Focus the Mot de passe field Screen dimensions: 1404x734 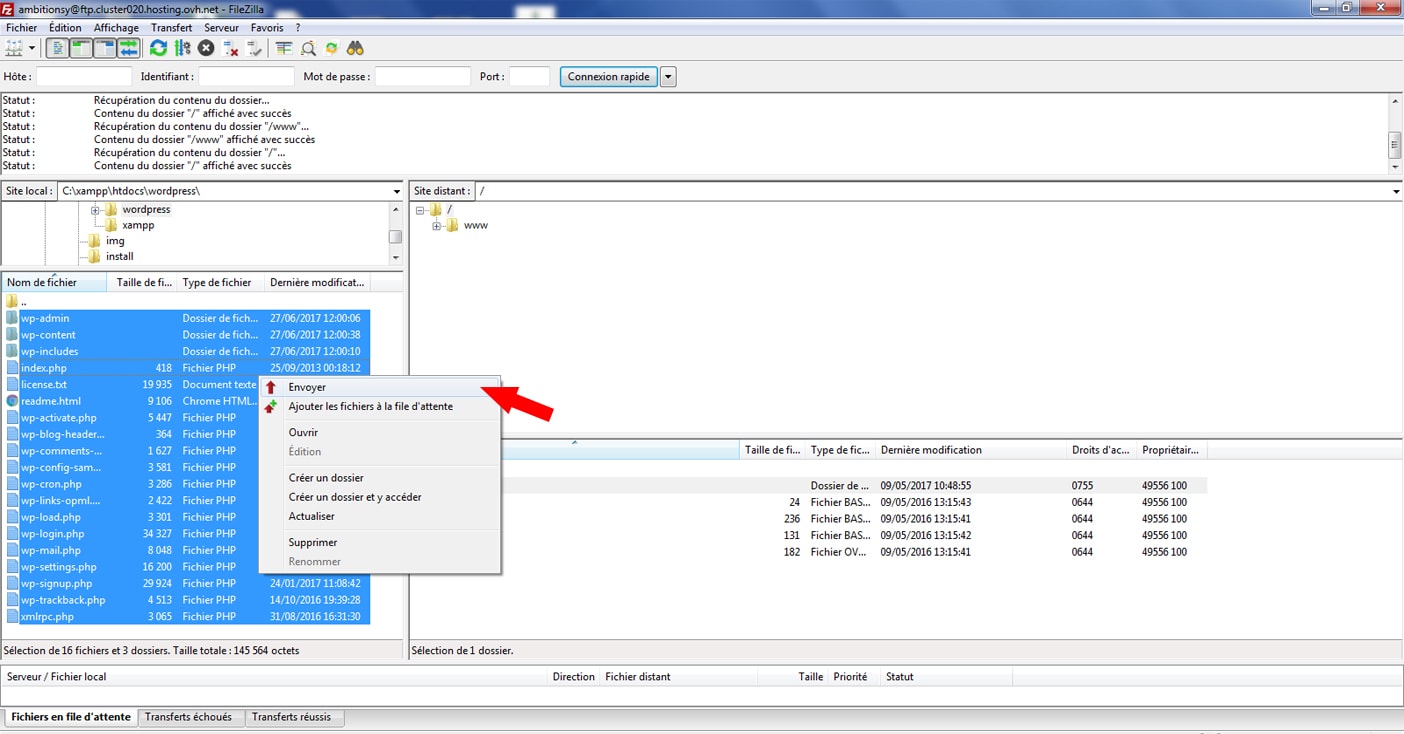(422, 76)
